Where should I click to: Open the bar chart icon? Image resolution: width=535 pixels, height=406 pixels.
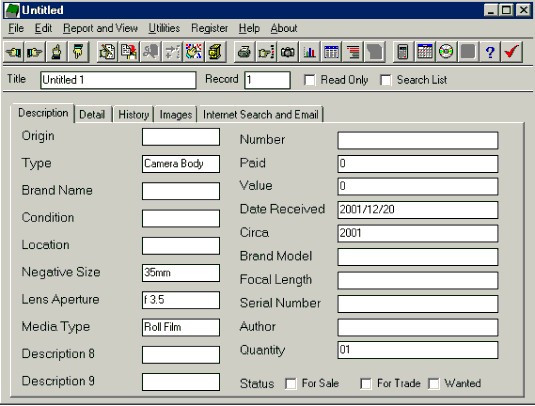[309, 52]
